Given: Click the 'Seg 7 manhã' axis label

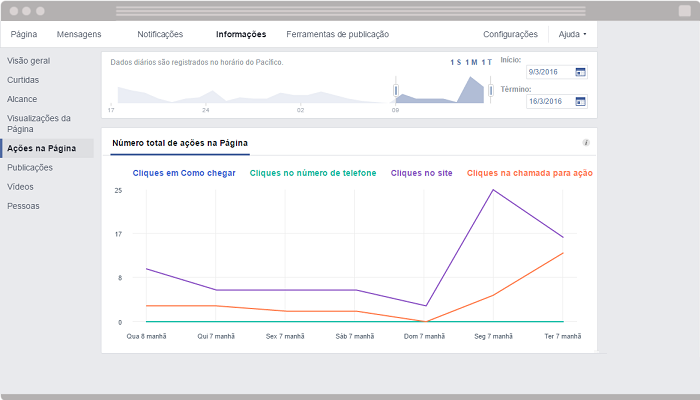Looking at the screenshot, I should 493,336.
